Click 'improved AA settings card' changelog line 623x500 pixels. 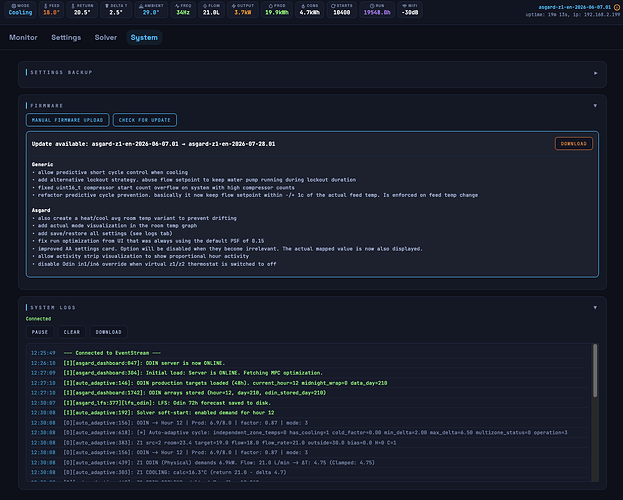pyautogui.click(x=227, y=249)
